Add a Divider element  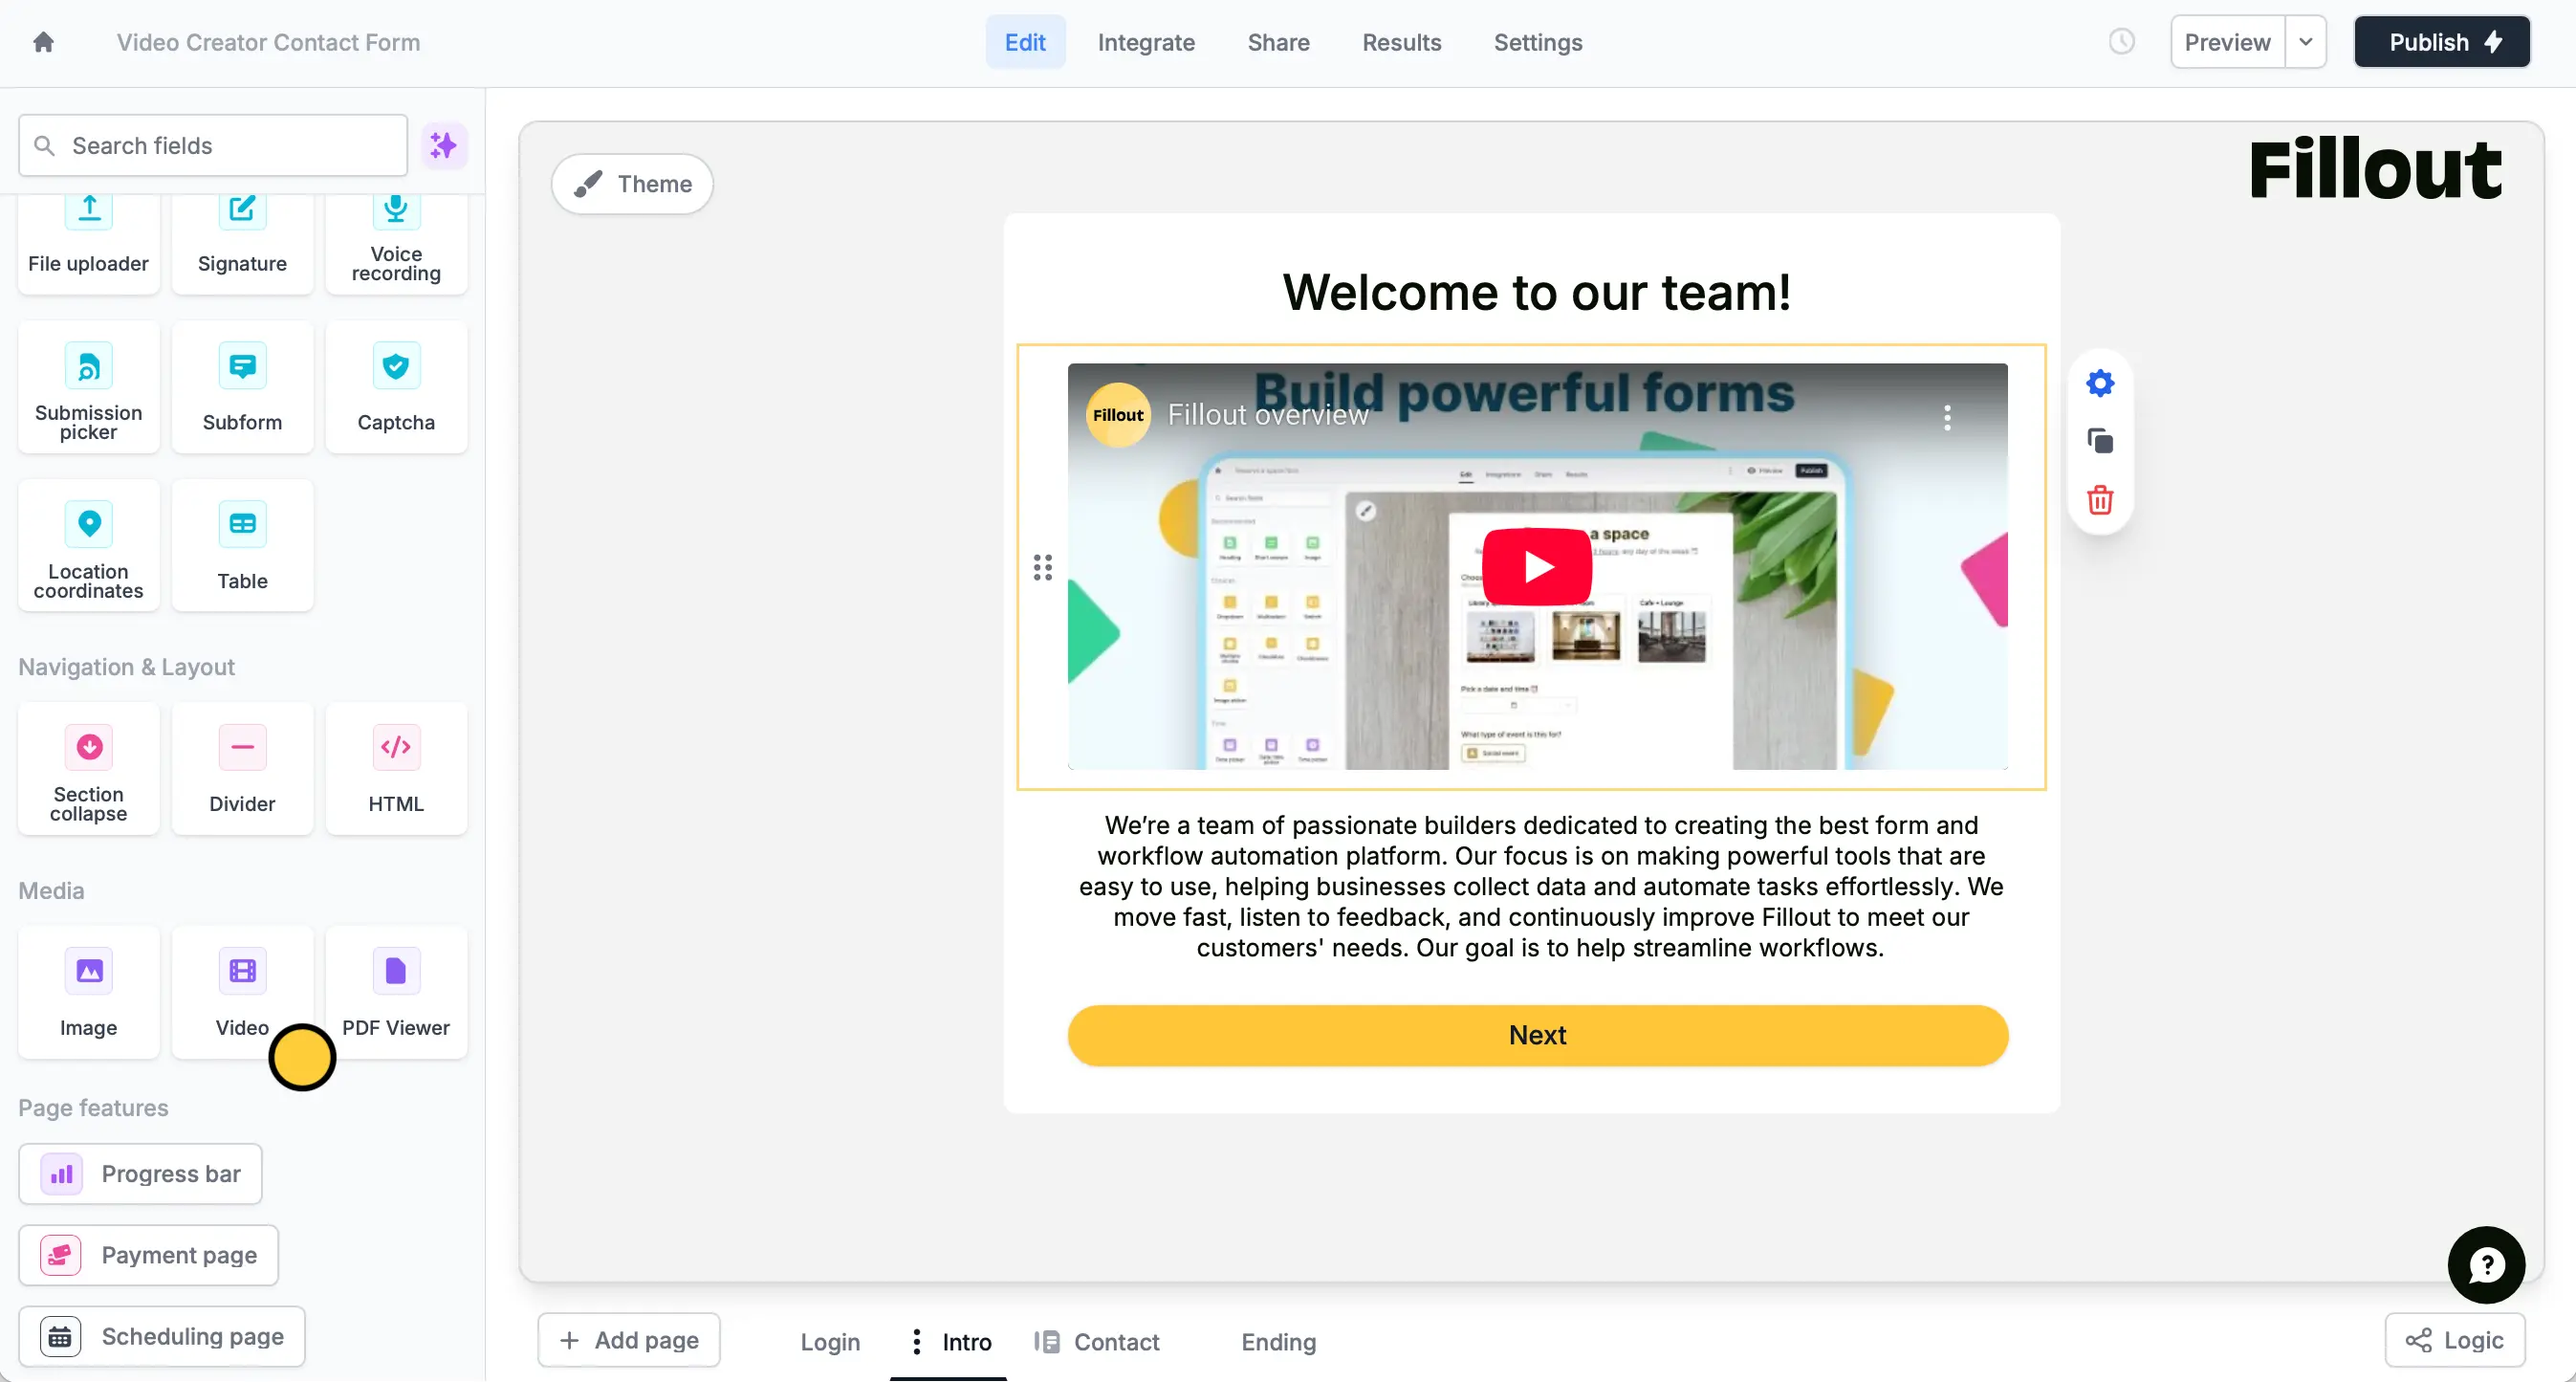(x=242, y=768)
